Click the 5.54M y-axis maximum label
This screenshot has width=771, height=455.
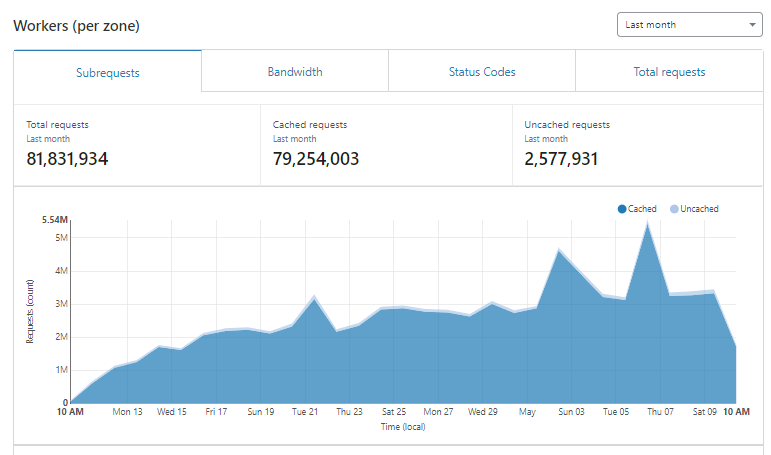pyautogui.click(x=55, y=220)
